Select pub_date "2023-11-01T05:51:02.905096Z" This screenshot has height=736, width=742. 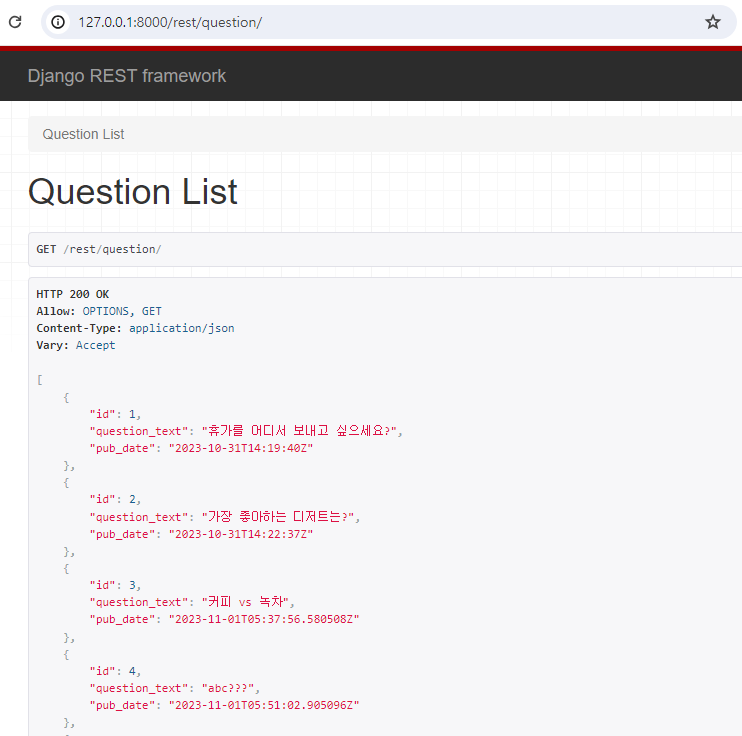[x=264, y=706]
